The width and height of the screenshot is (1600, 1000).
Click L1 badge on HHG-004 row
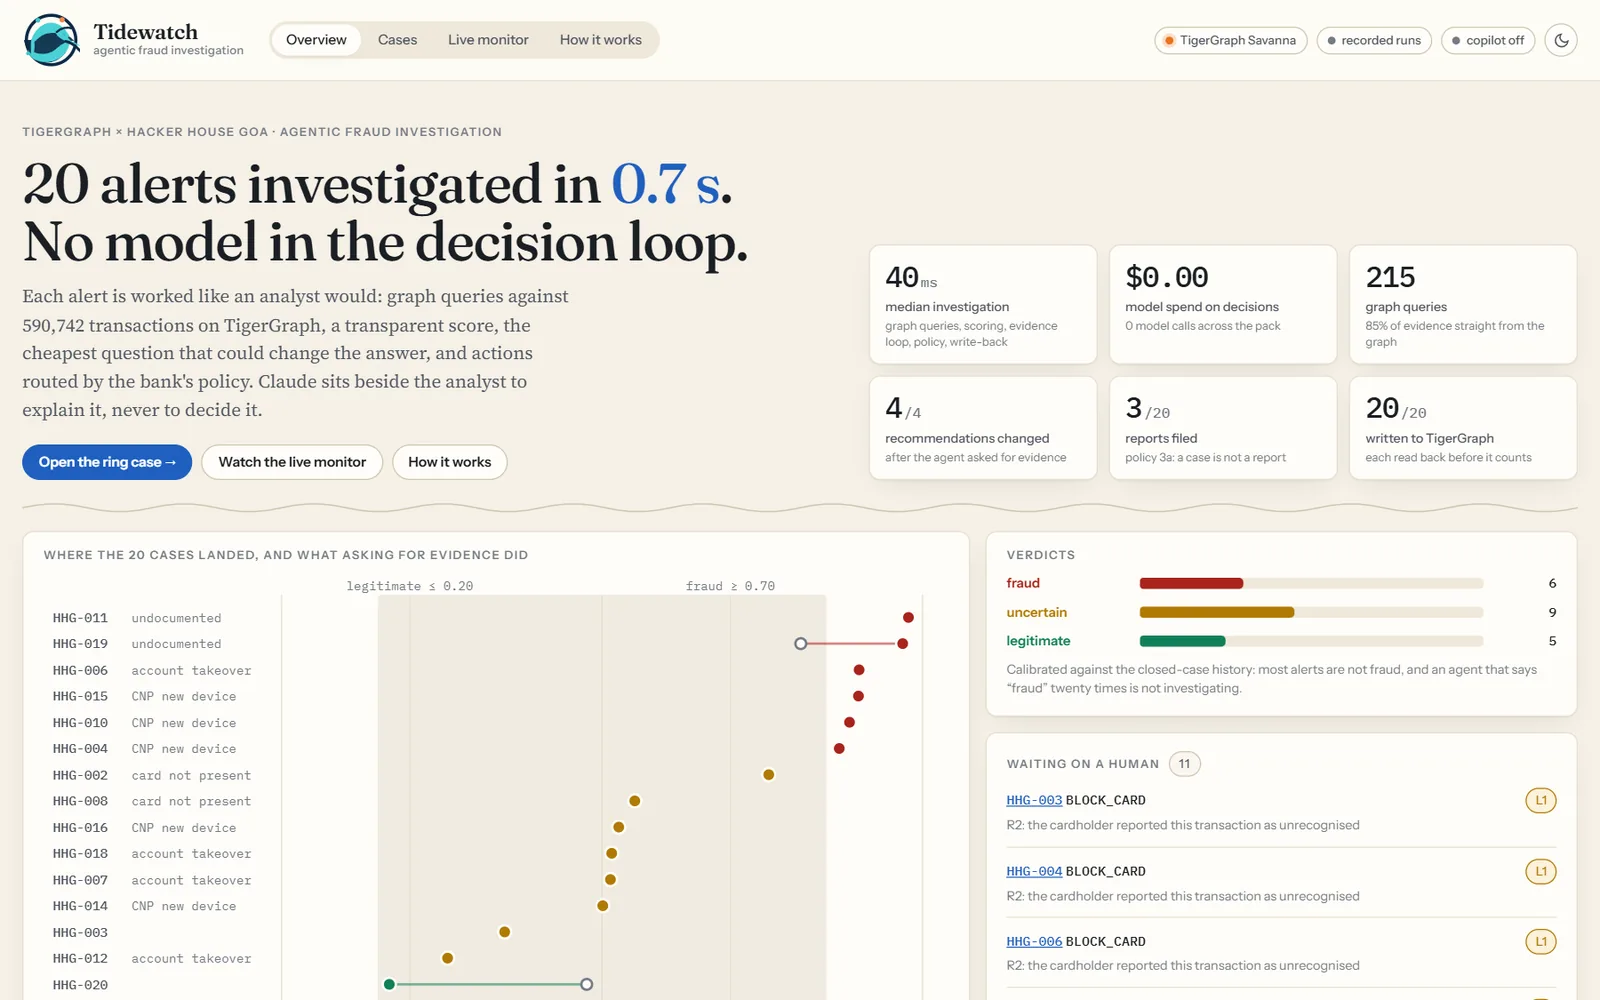(1541, 871)
